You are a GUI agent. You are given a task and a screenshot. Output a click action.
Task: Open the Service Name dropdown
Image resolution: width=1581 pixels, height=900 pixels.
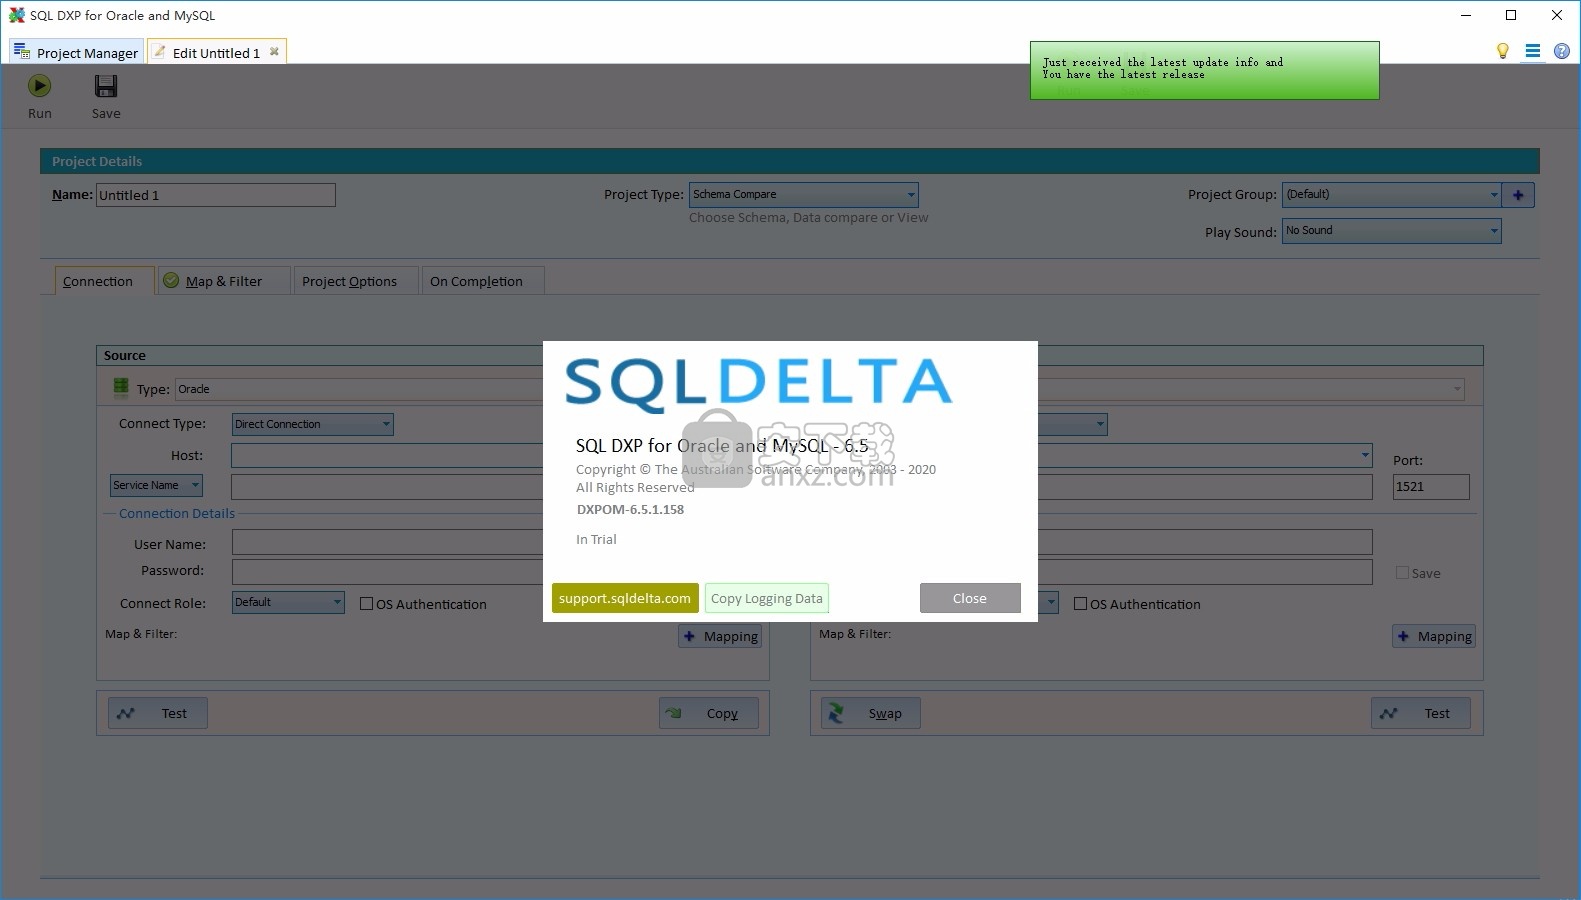(x=156, y=485)
